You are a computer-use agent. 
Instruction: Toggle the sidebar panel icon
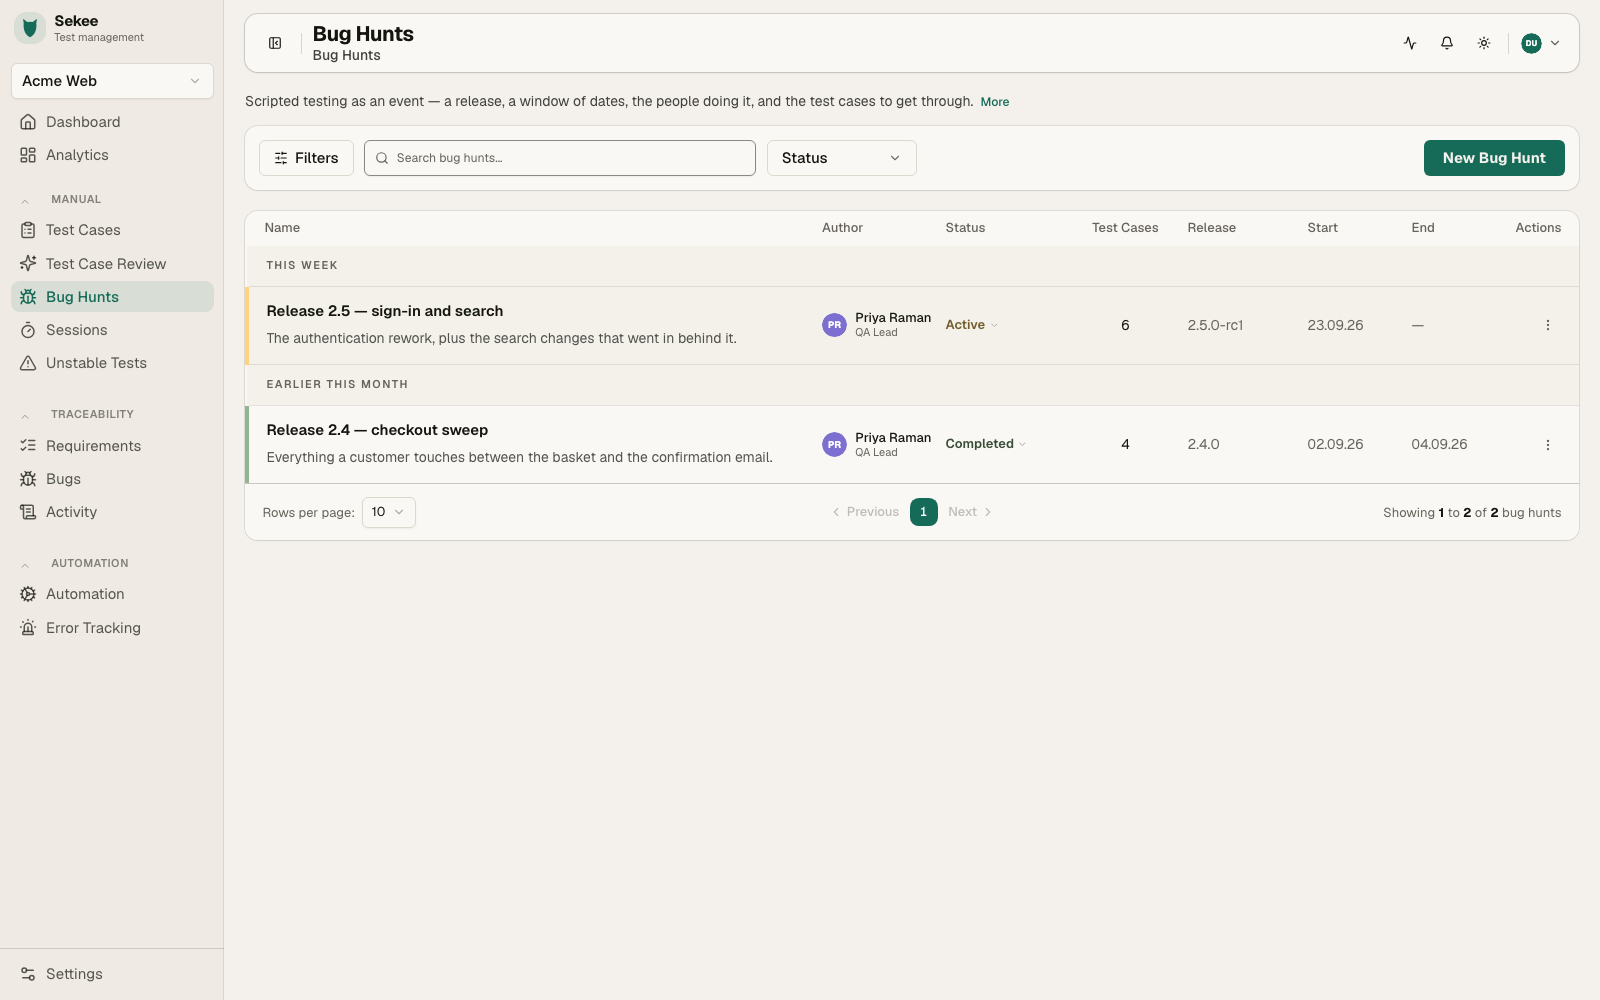point(275,43)
